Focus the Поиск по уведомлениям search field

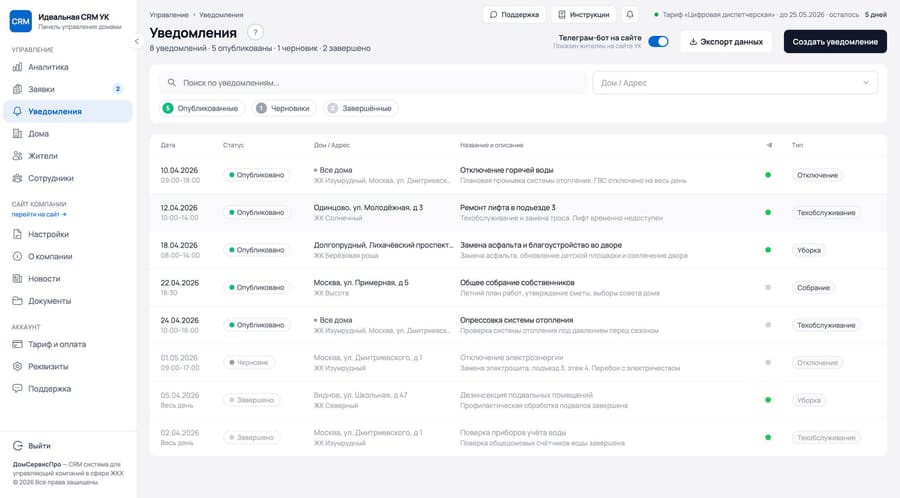[x=373, y=83]
